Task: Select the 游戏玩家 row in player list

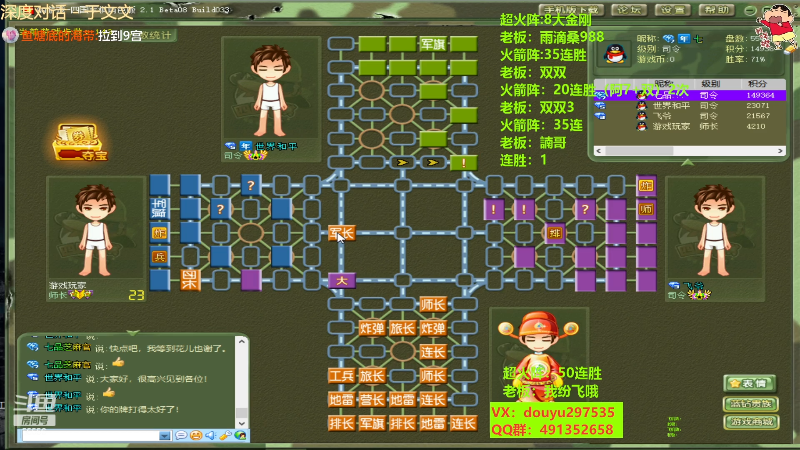Action: click(x=690, y=126)
